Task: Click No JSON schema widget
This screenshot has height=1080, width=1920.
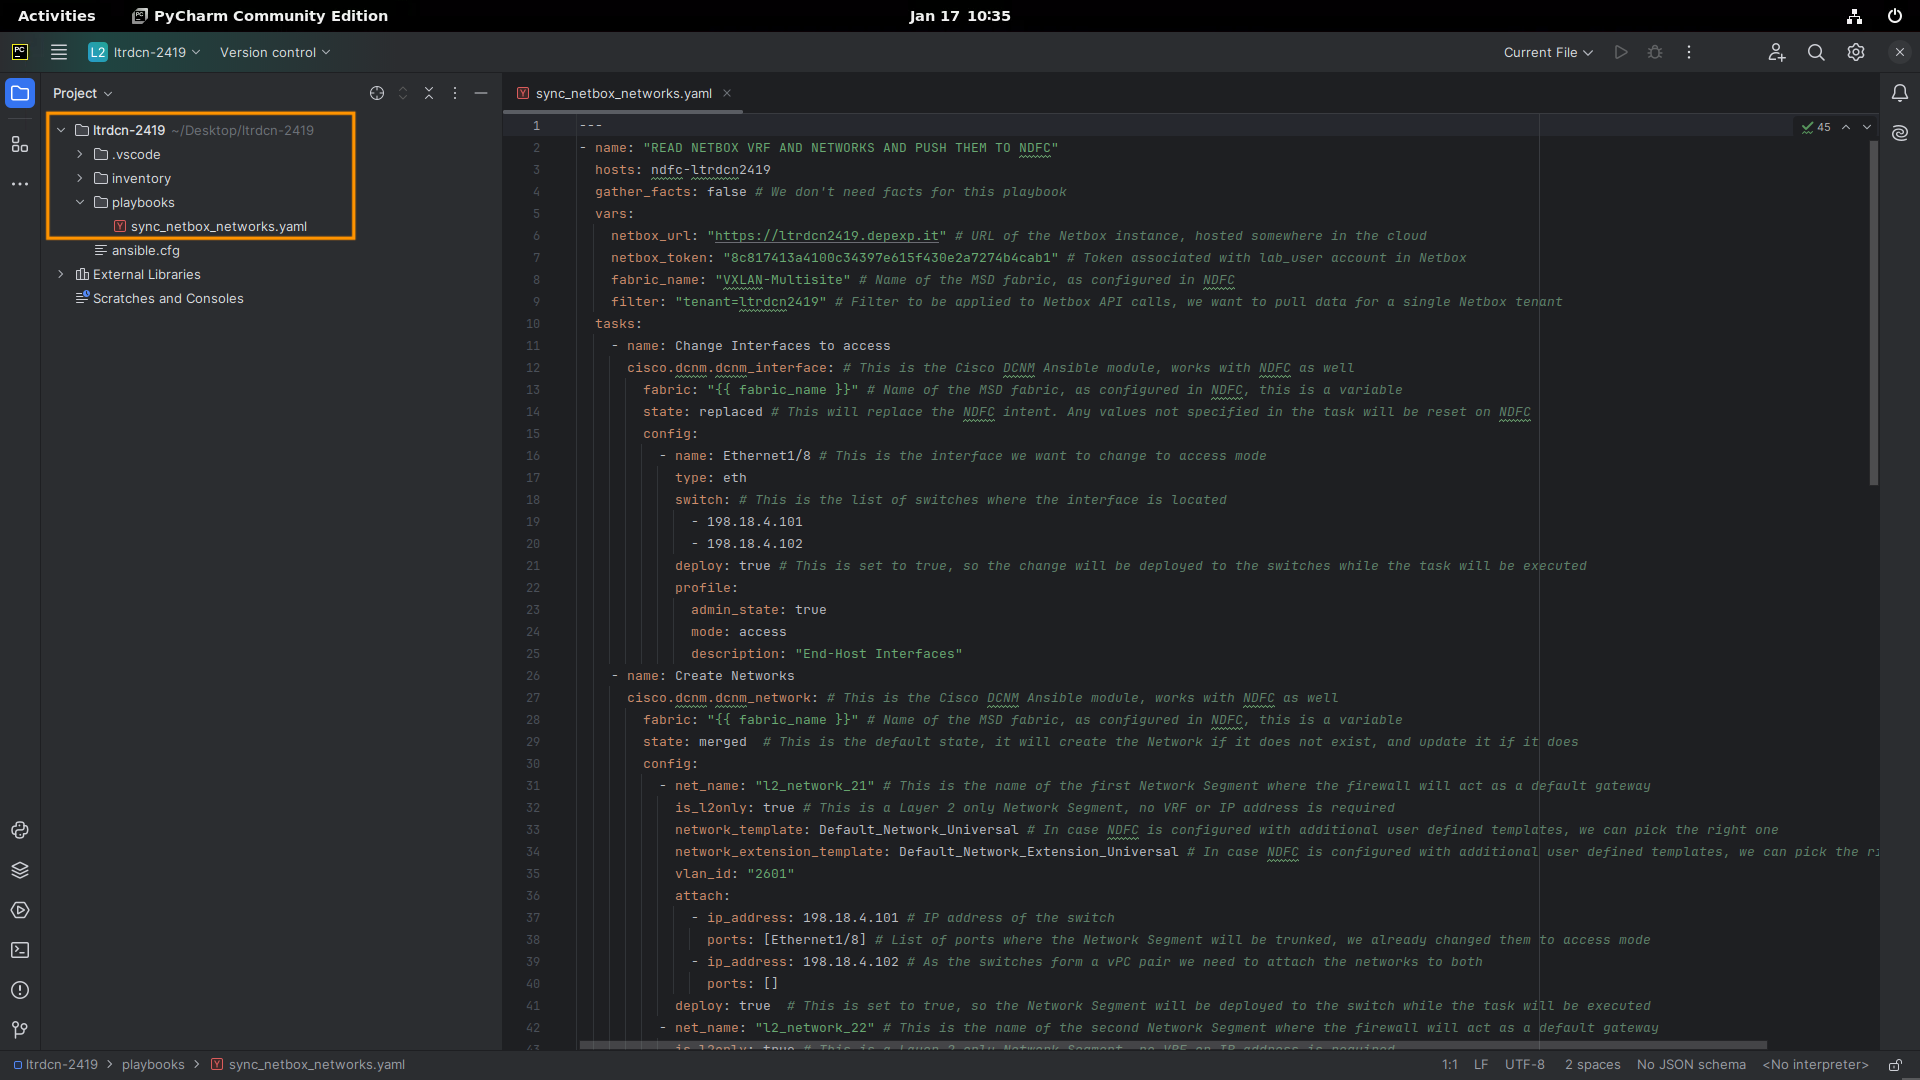Action: (x=1691, y=1065)
